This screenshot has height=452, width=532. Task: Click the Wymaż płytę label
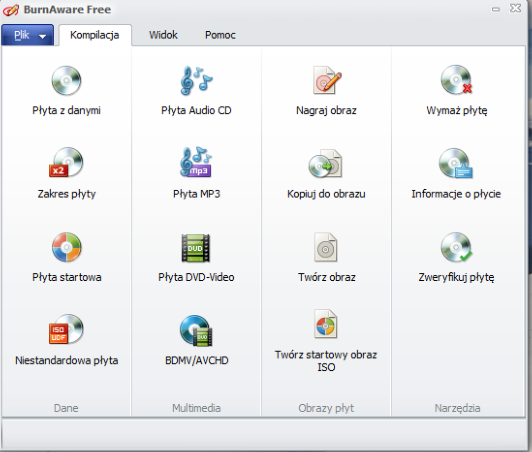[x=457, y=110]
